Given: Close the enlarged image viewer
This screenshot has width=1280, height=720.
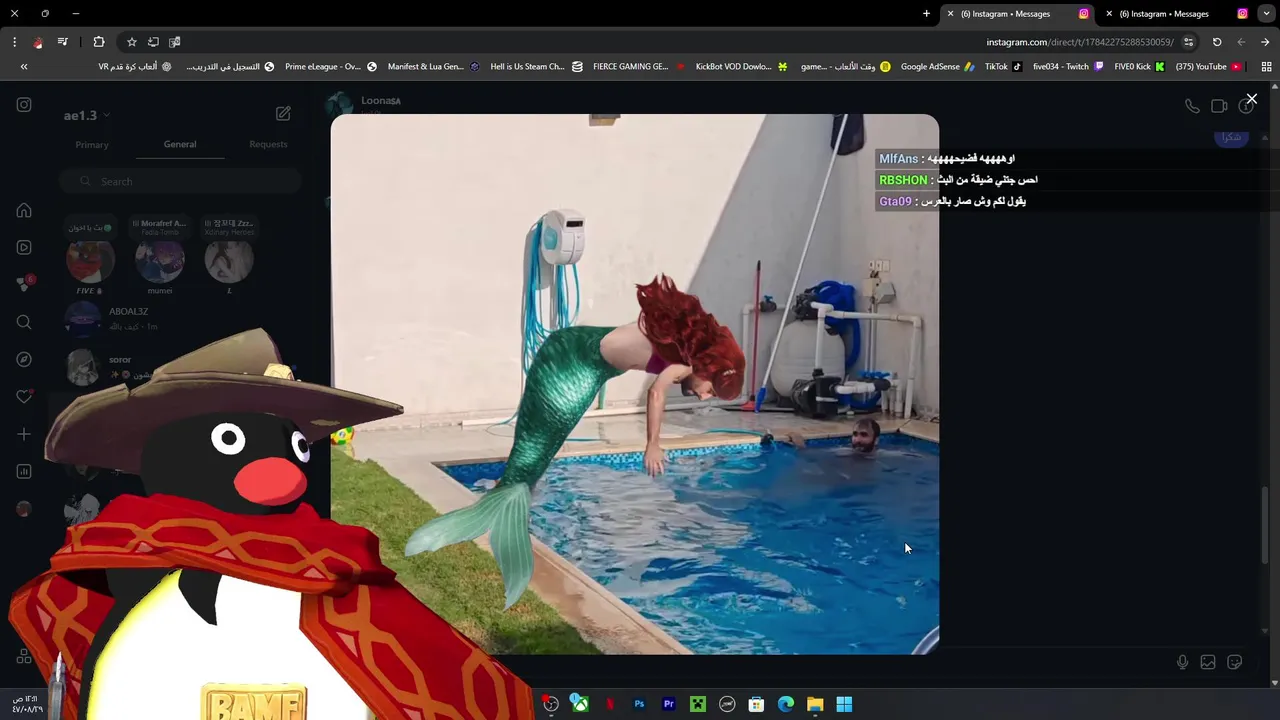Looking at the screenshot, I should pyautogui.click(x=1251, y=99).
